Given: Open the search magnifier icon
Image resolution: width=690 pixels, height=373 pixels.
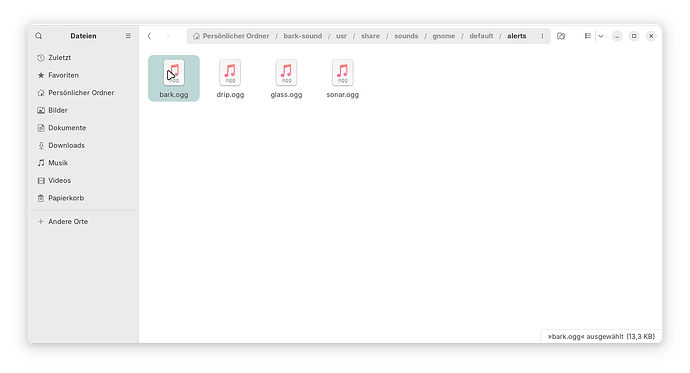Looking at the screenshot, I should pos(39,36).
